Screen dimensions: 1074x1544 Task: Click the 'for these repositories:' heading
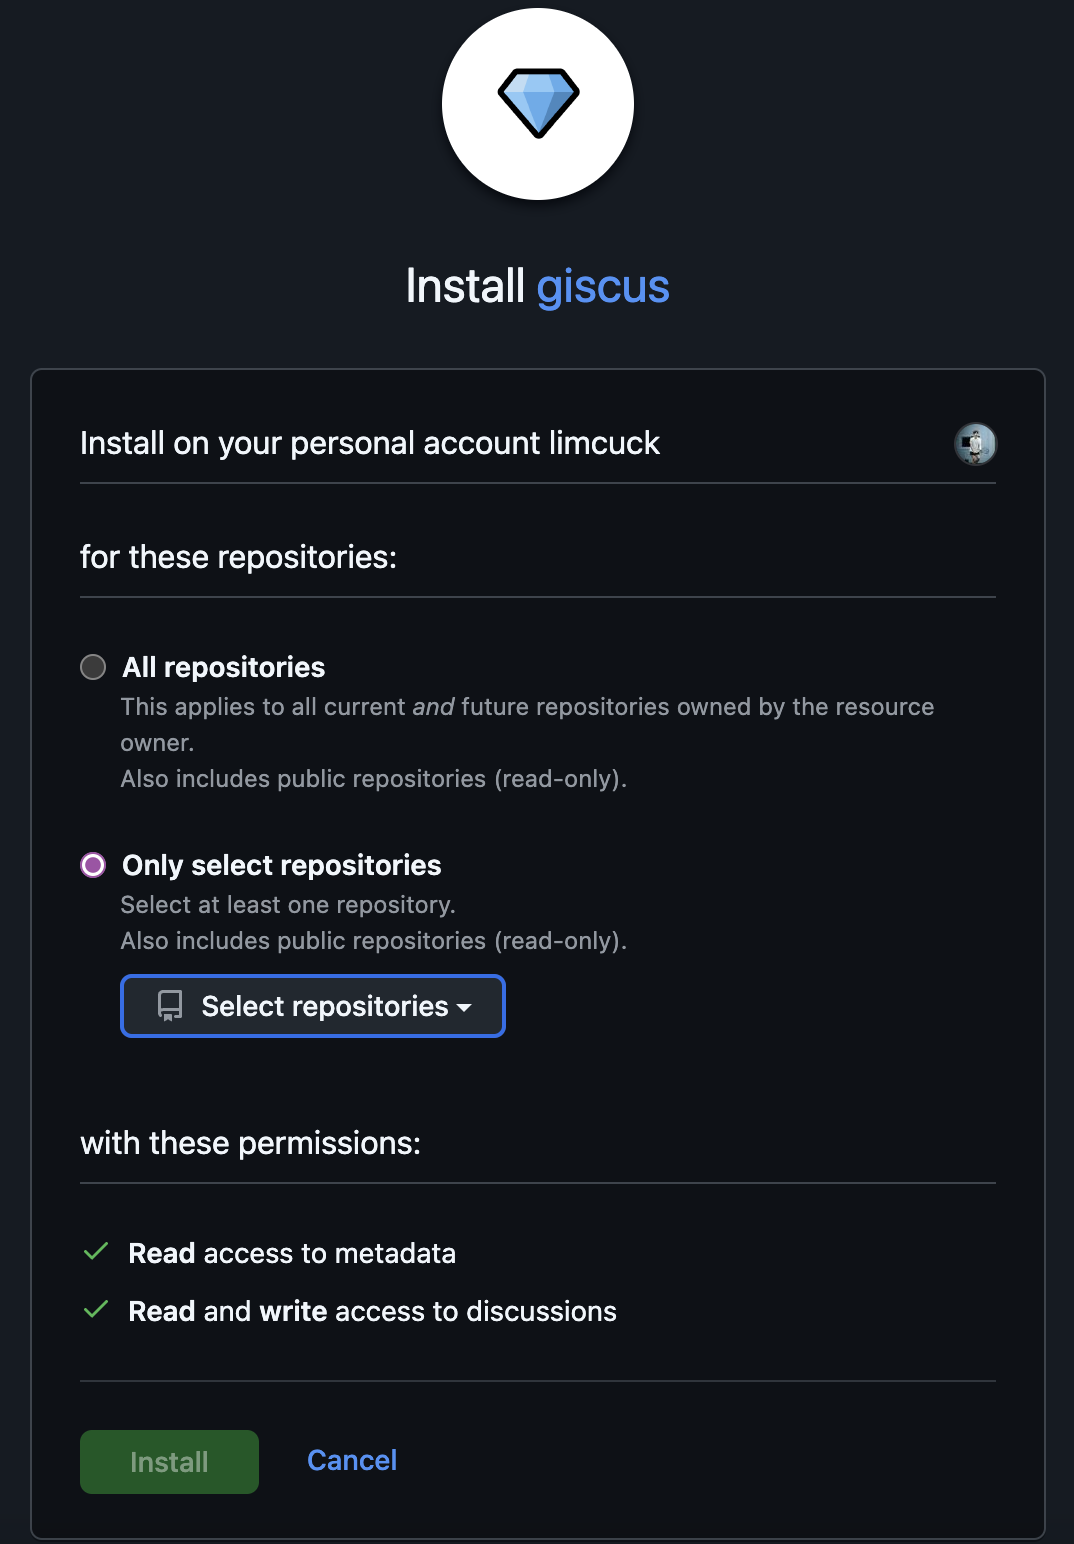pos(238,557)
